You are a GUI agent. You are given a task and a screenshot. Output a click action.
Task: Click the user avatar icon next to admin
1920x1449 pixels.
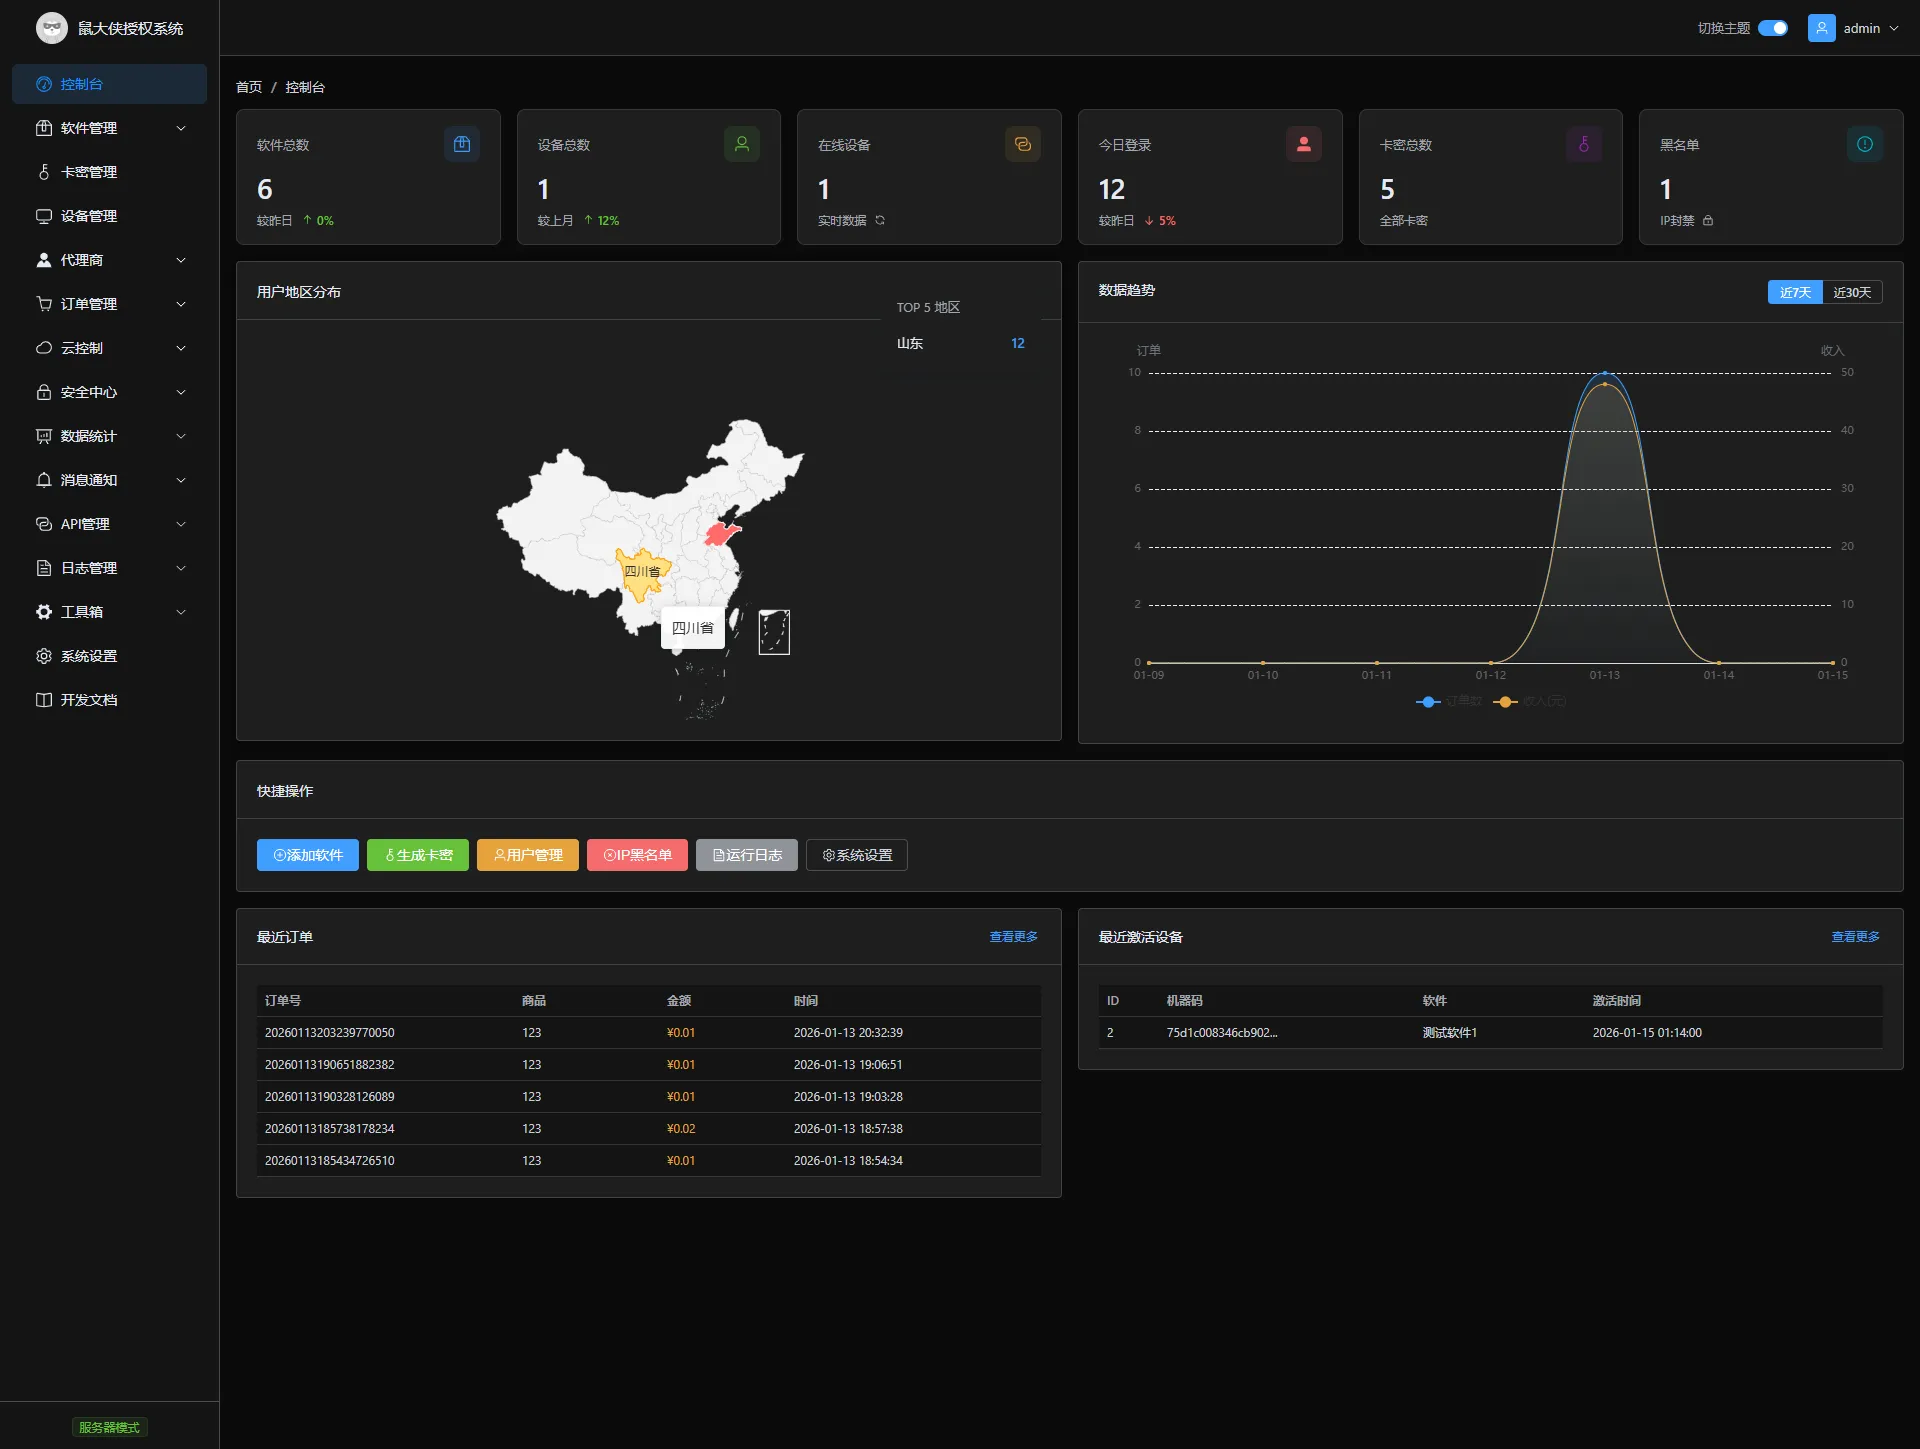click(x=1821, y=28)
